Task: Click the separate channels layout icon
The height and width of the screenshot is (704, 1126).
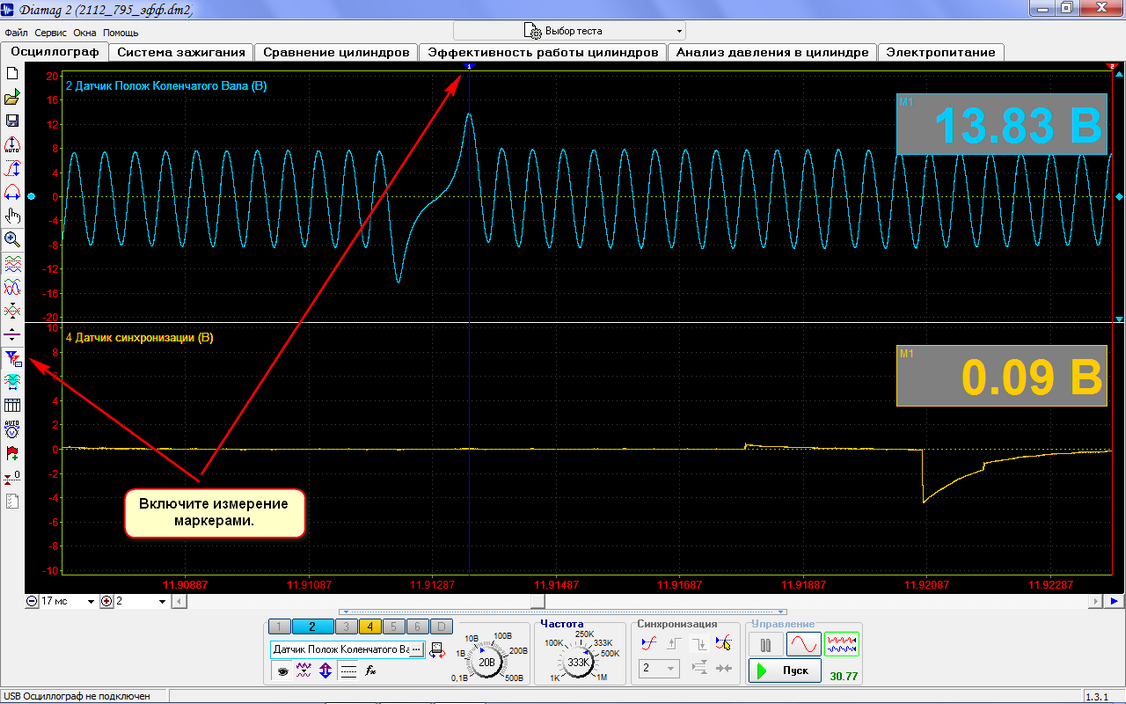Action: (12, 264)
